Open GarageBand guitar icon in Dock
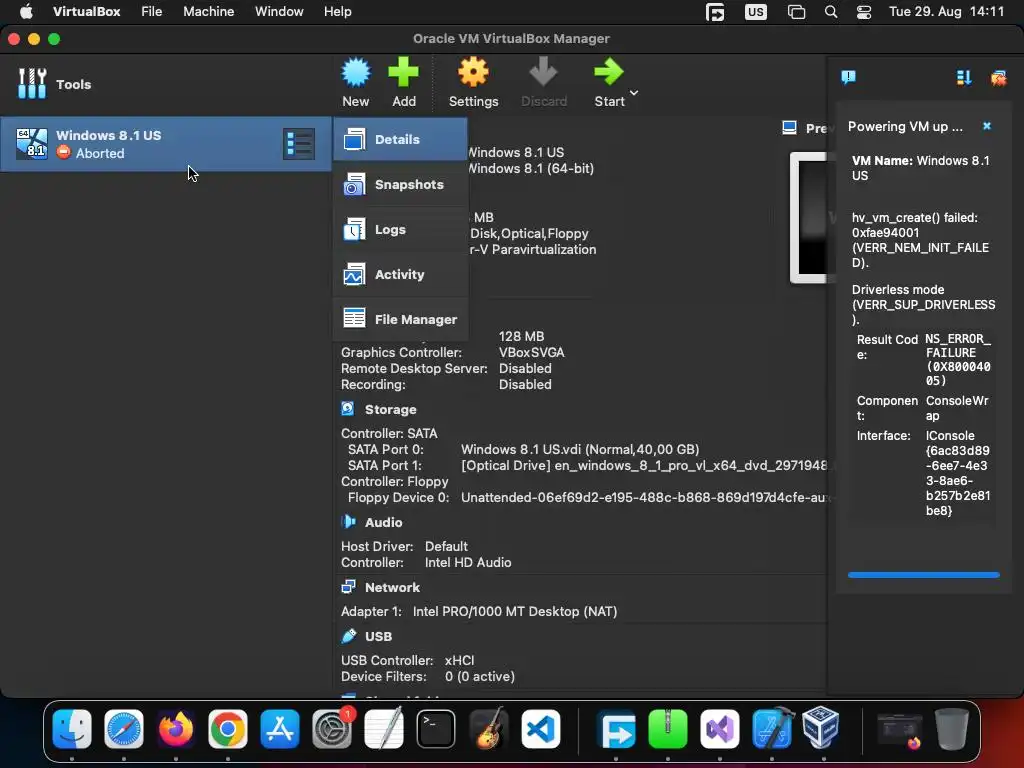1024x768 pixels. (x=488, y=729)
